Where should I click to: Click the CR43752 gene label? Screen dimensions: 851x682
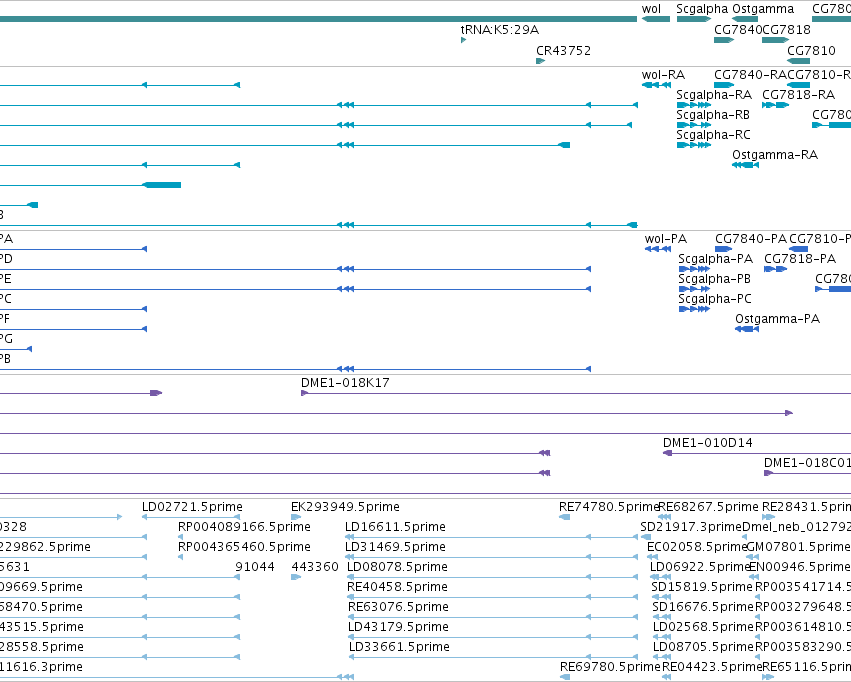point(563,50)
